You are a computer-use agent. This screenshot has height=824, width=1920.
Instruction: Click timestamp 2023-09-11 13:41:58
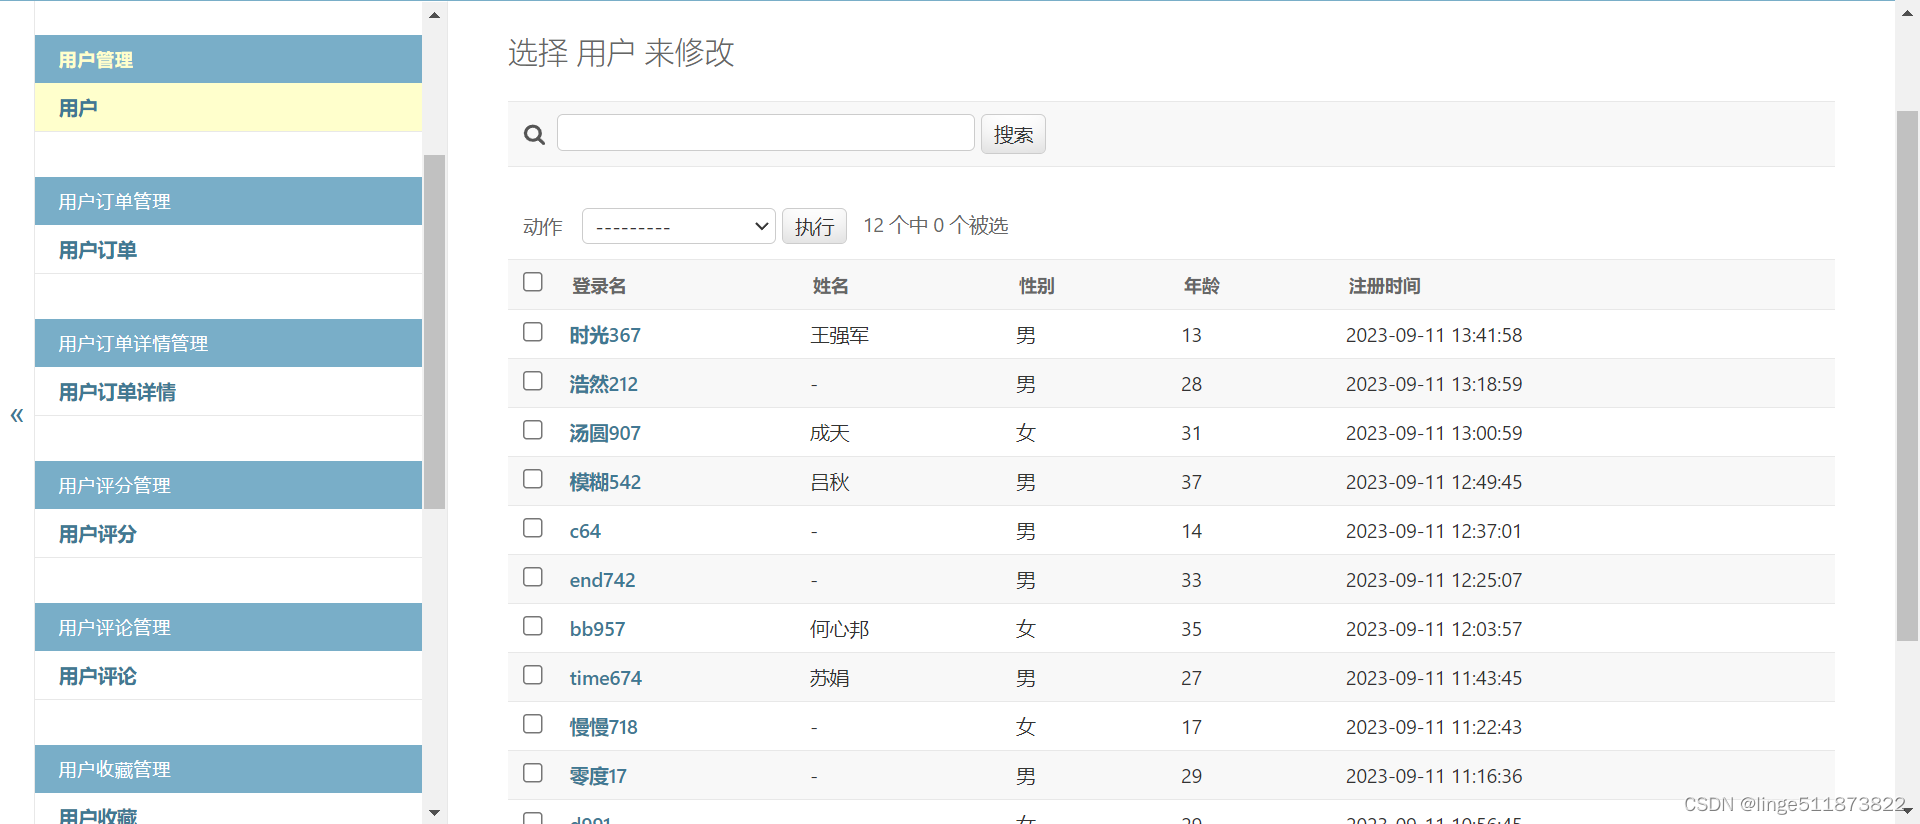click(x=1434, y=335)
